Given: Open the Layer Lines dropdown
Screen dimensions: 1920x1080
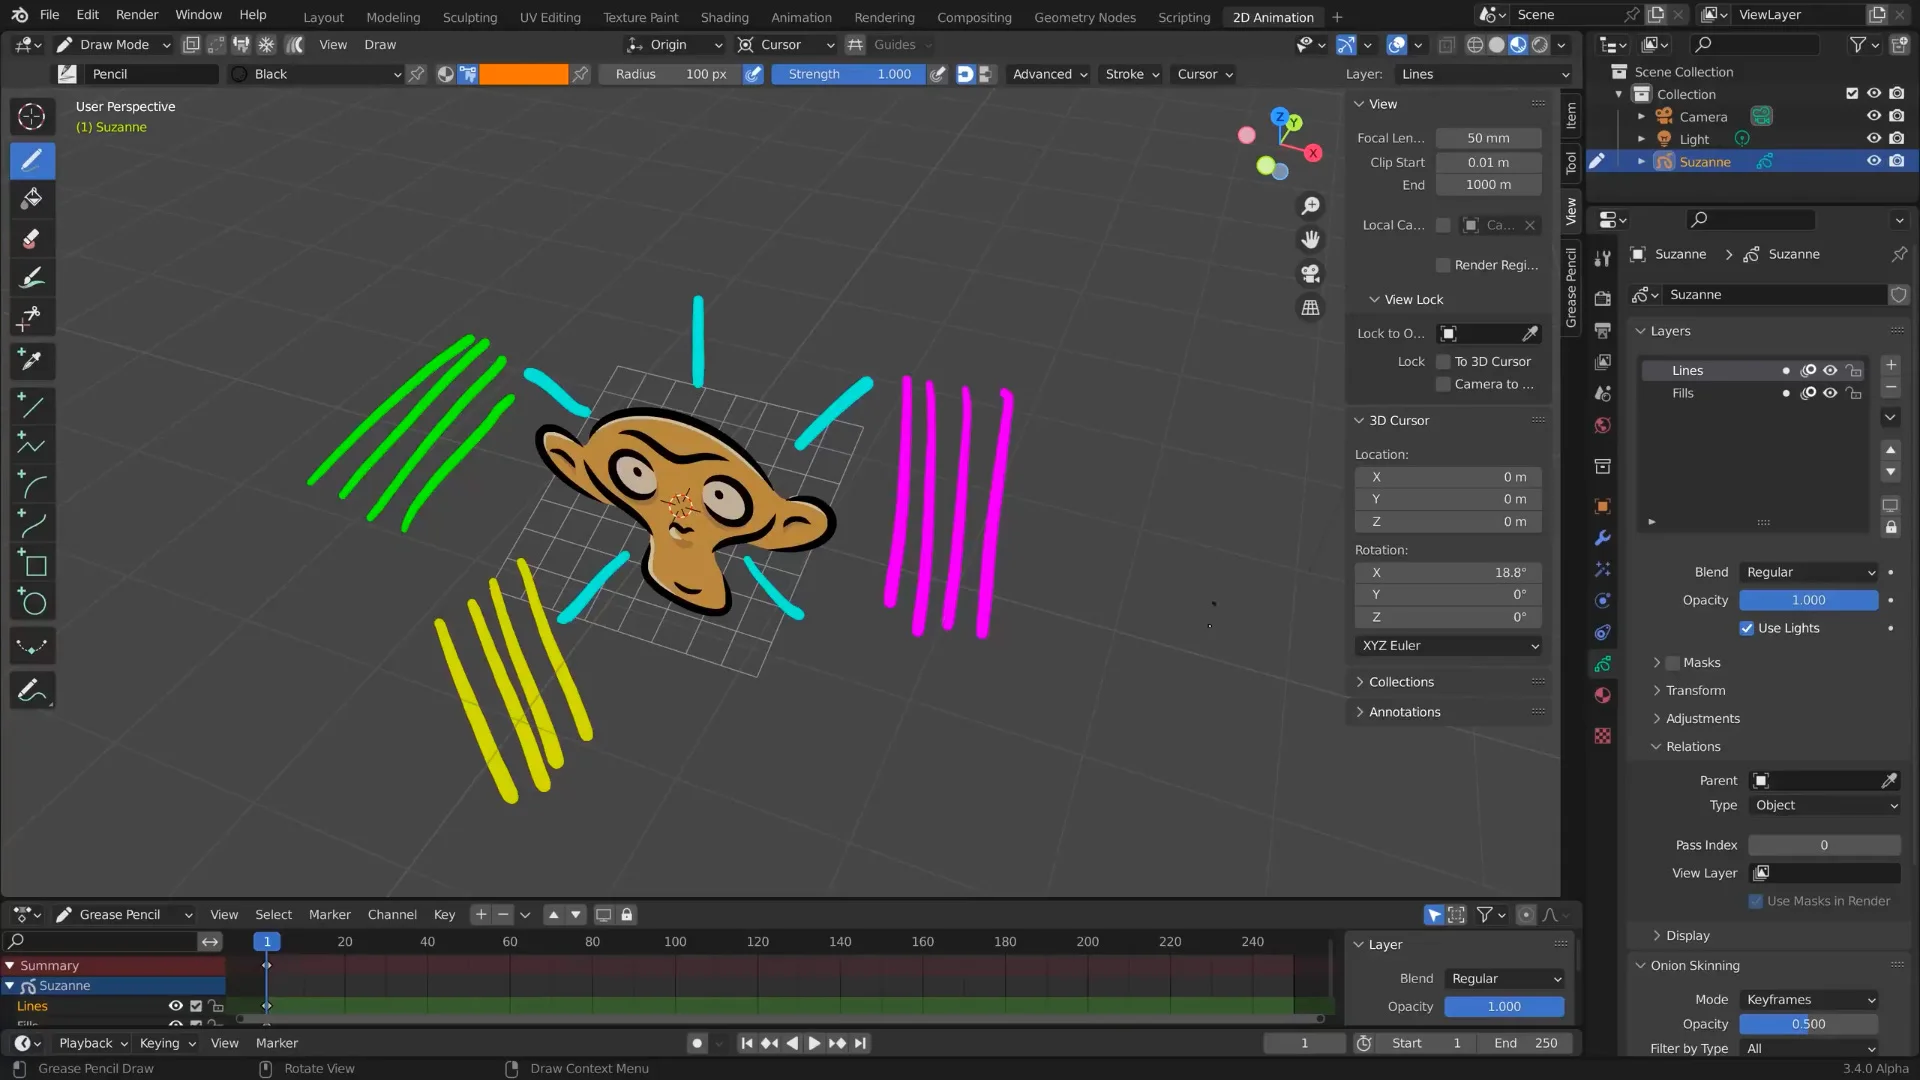Looking at the screenshot, I should pos(1484,74).
